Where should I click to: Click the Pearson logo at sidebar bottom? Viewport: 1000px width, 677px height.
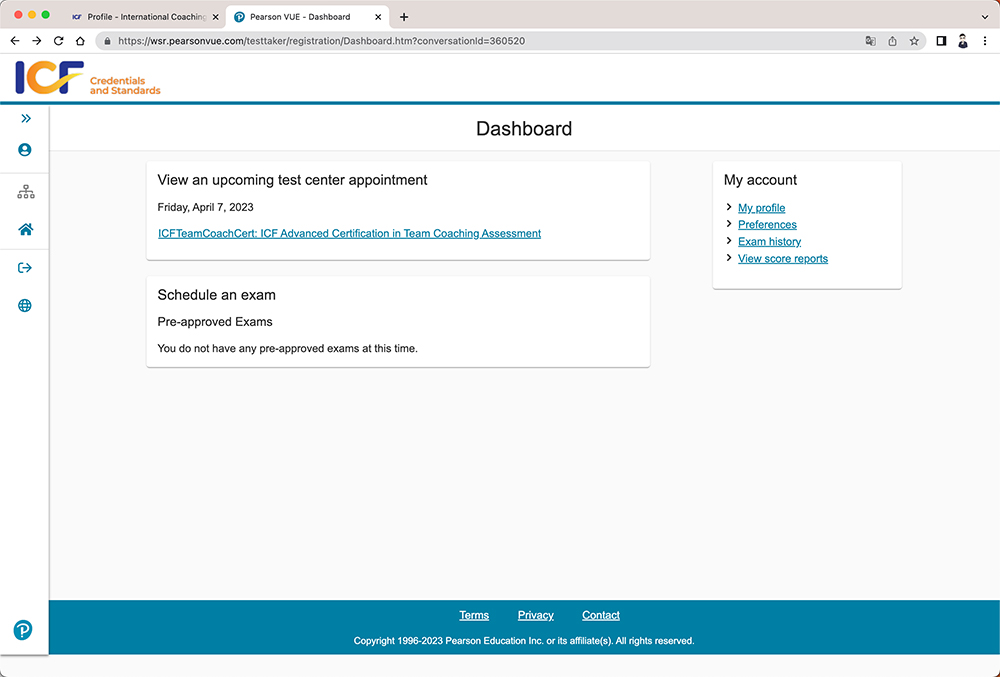click(23, 630)
